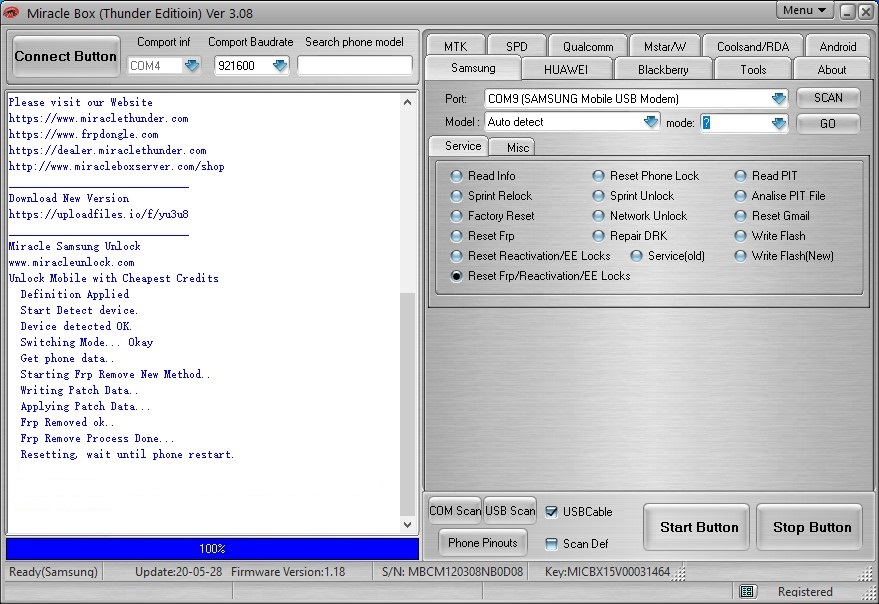879x604 pixels.
Task: Switch to the Coolsand/RDA tab
Action: click(752, 47)
